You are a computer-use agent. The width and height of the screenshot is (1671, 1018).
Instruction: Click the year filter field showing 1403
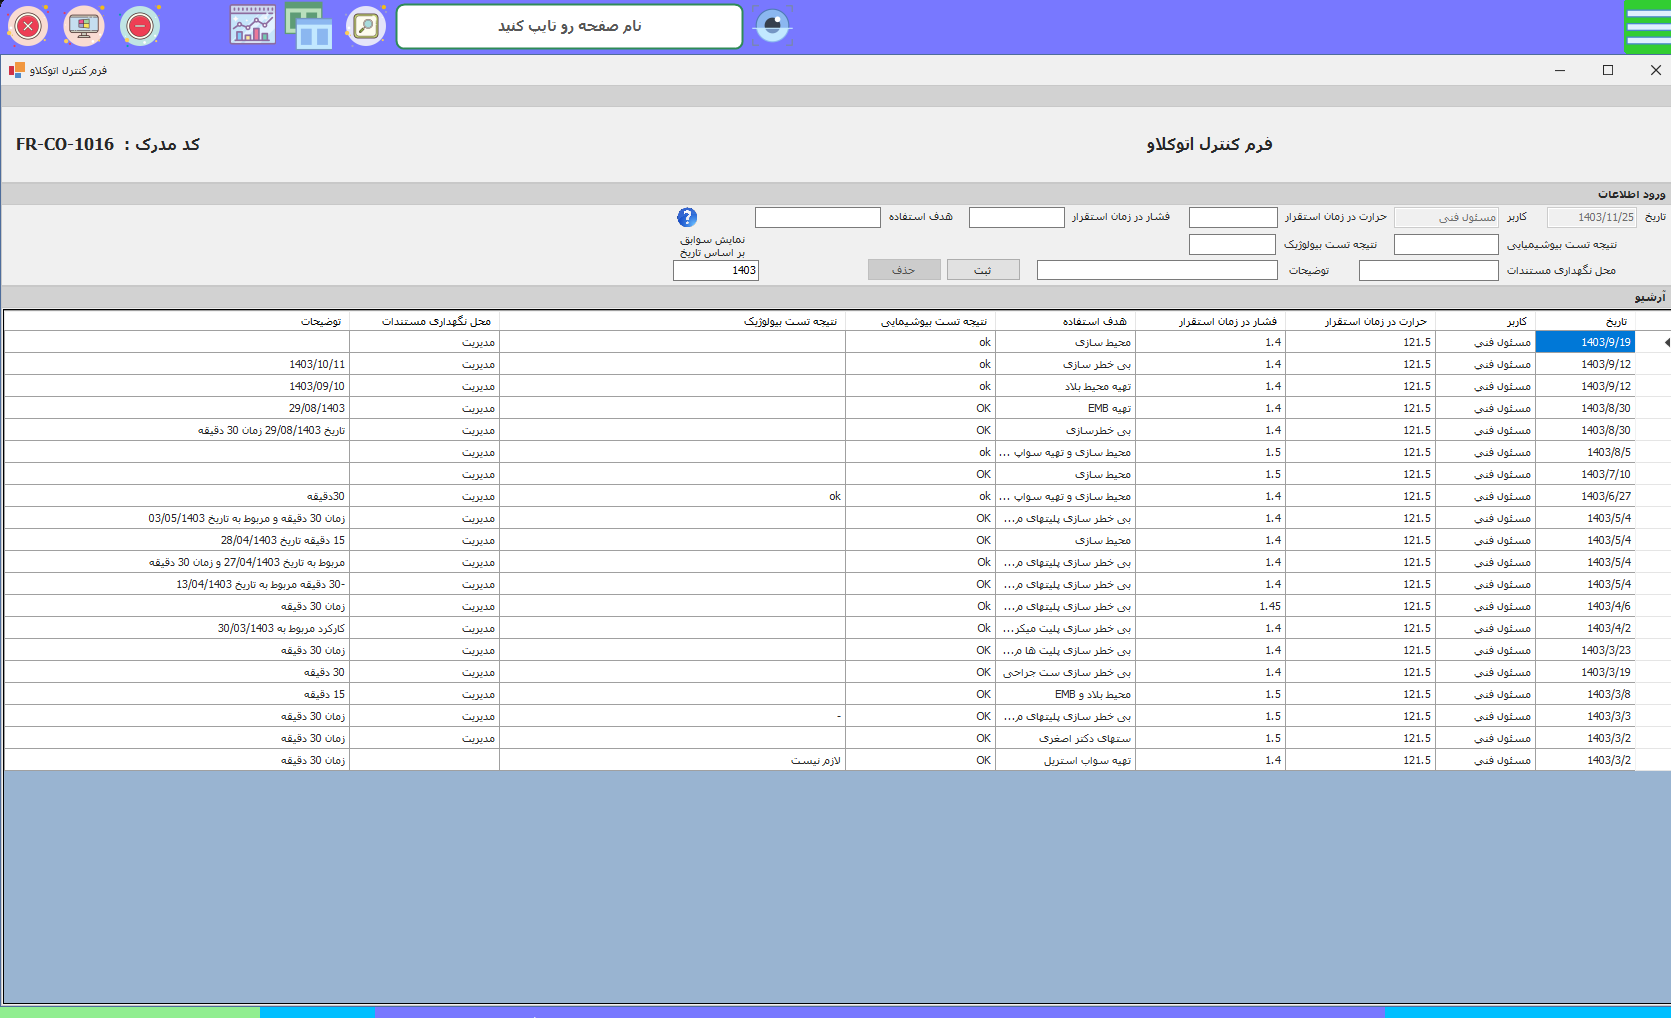click(x=716, y=270)
